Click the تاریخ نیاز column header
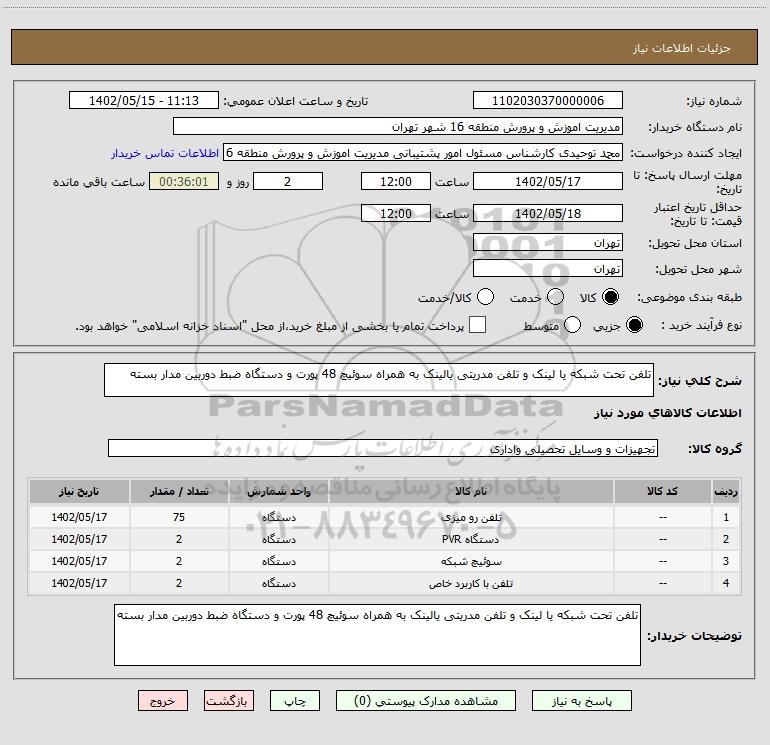Viewport: 770px width, 745px height. tap(79, 492)
